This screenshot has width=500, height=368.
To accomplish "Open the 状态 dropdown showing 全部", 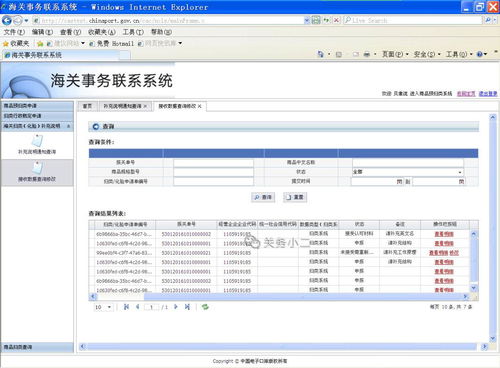I will coord(407,172).
